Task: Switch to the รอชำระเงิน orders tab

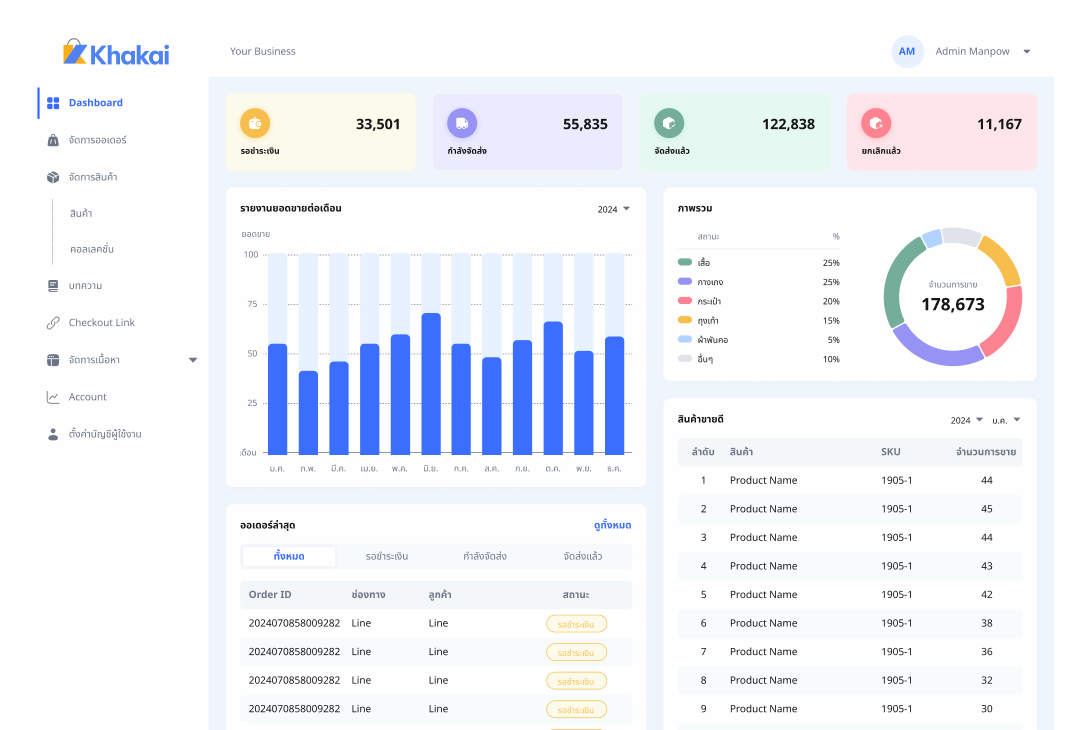Action: [x=387, y=556]
